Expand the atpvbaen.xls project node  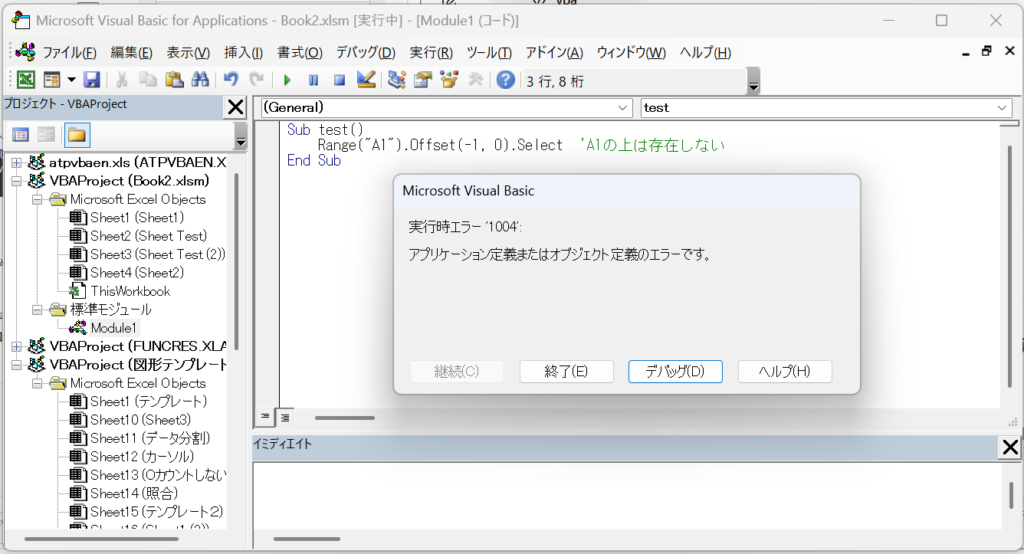(16, 163)
